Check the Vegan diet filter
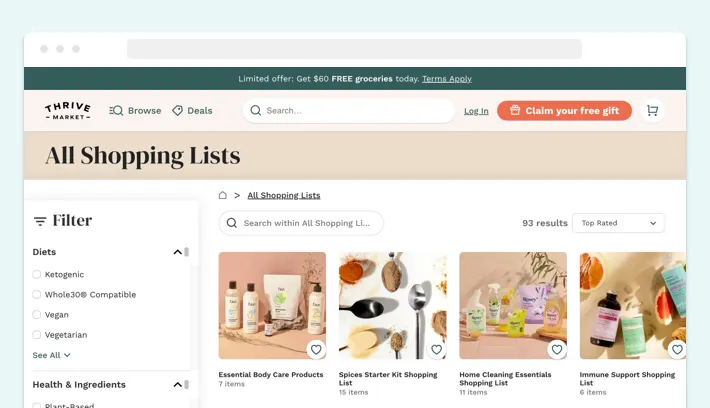The height and width of the screenshot is (408, 710). click(x=37, y=315)
